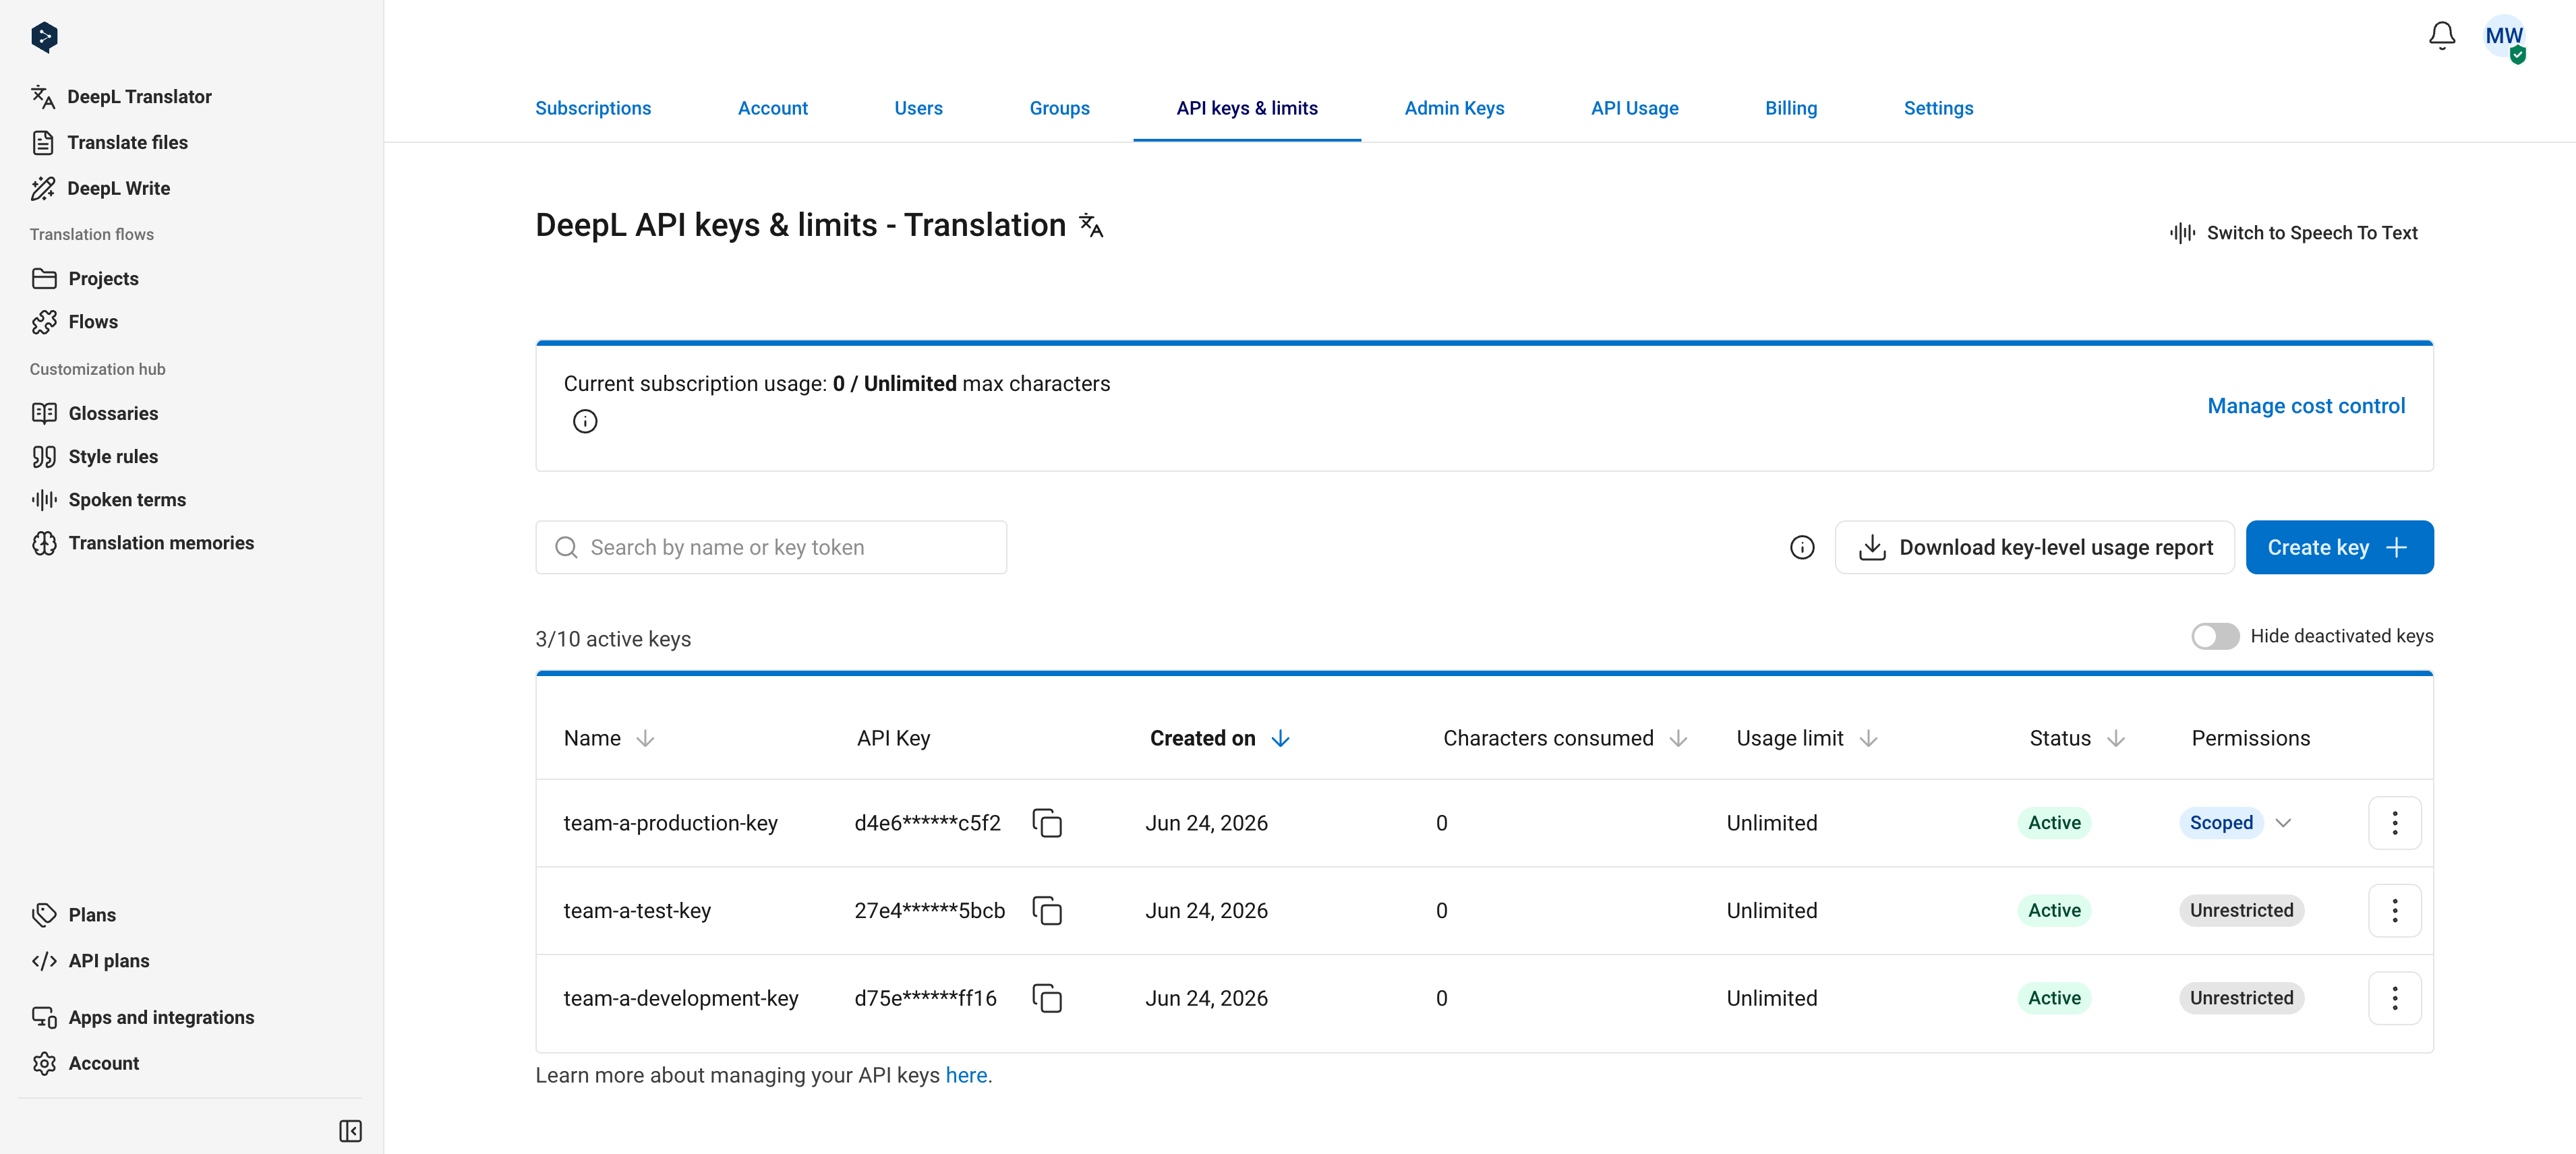Click the subscription usage info icon
Image resolution: width=2576 pixels, height=1154 pixels.
point(585,422)
